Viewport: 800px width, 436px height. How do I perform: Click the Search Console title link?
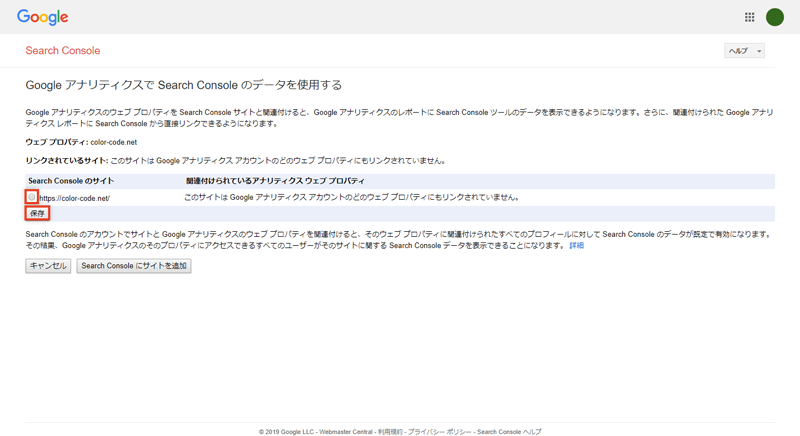(63, 50)
